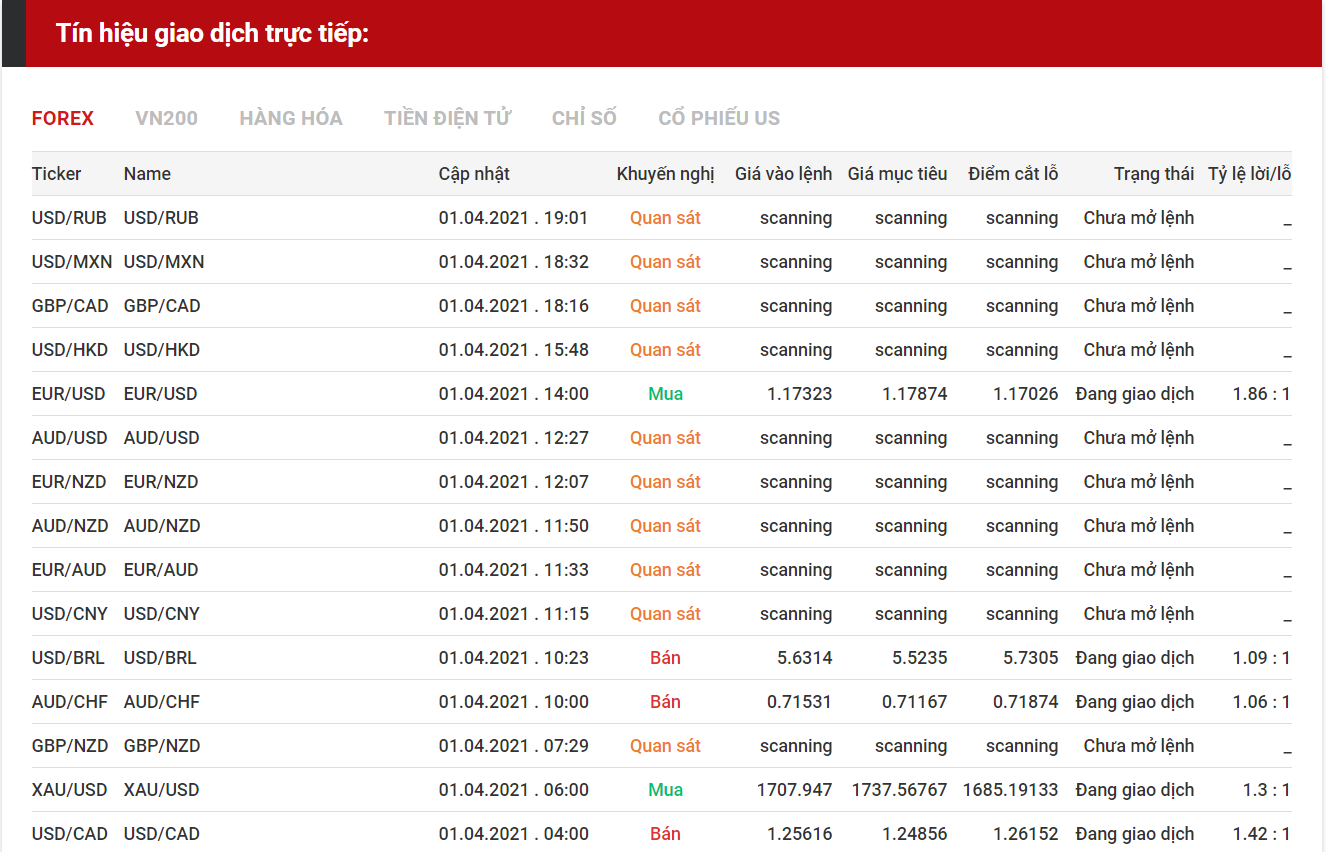The width and height of the screenshot is (1326, 852).
Task: Select the USD/CNY ticker cell
Action: (70, 614)
